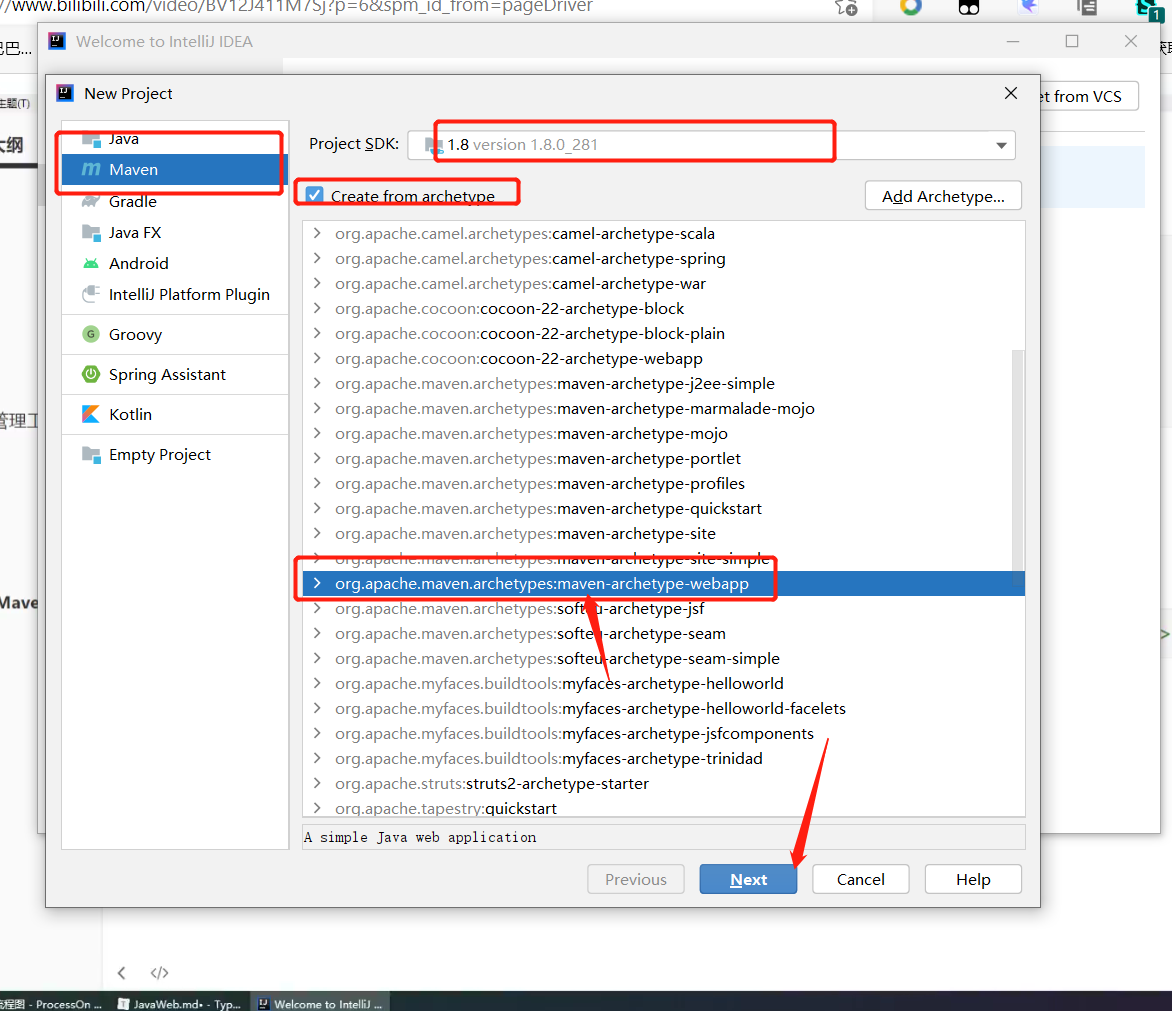Select softeu-archetype-seam-simple row

(x=664, y=658)
